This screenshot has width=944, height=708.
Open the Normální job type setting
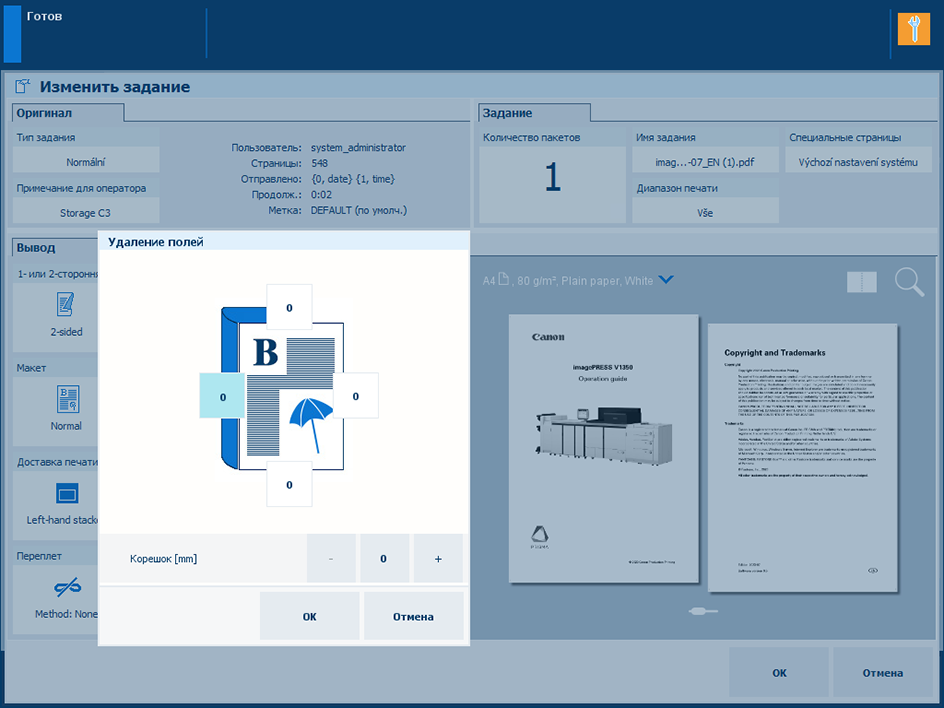click(x=86, y=161)
